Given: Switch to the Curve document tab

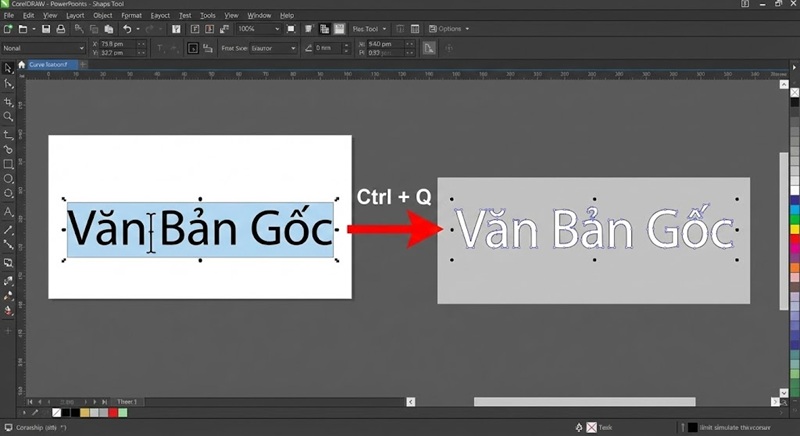Looking at the screenshot, I should [x=52, y=65].
